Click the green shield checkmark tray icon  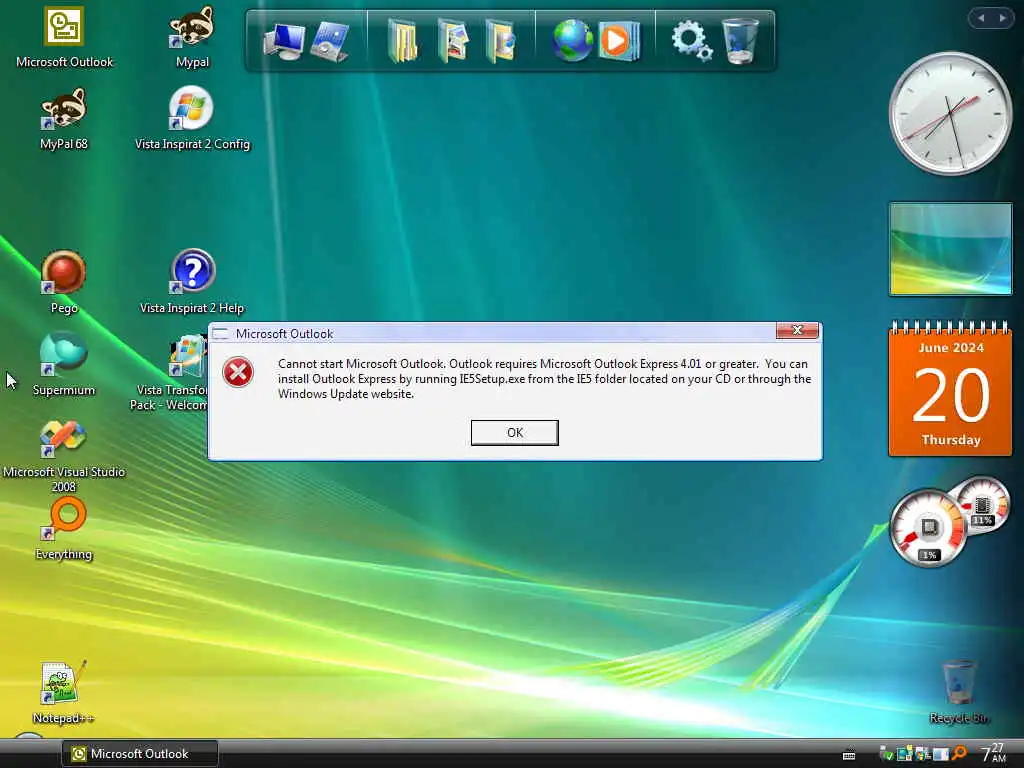[x=886, y=754]
